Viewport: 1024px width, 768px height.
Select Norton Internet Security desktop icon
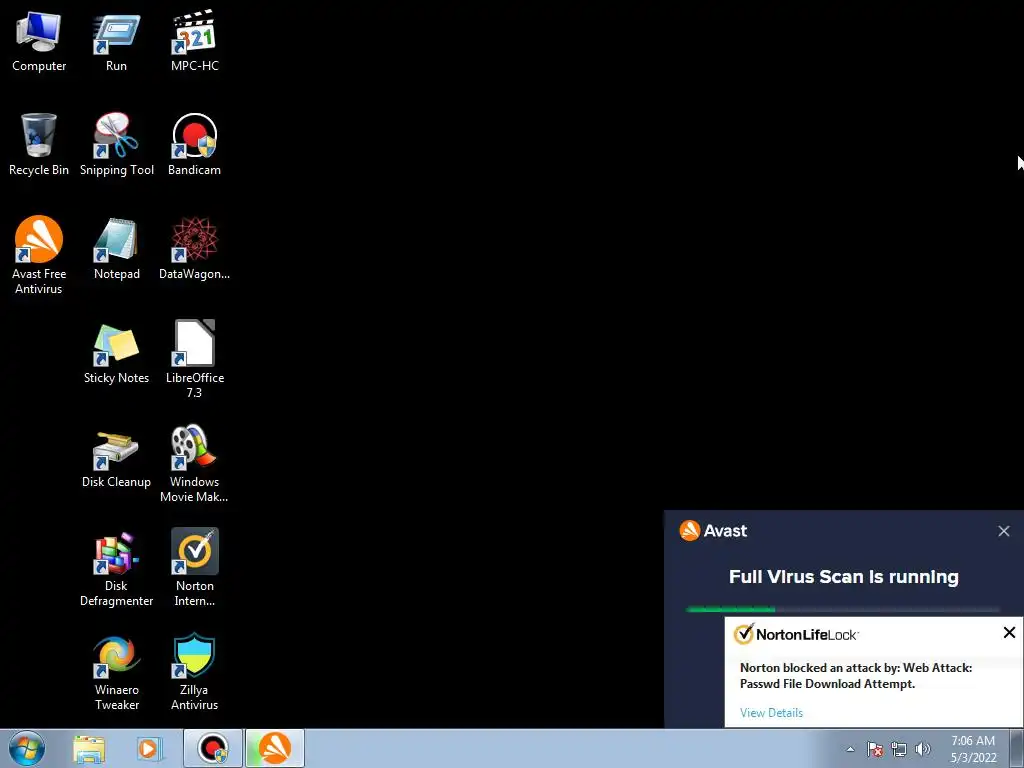194,567
